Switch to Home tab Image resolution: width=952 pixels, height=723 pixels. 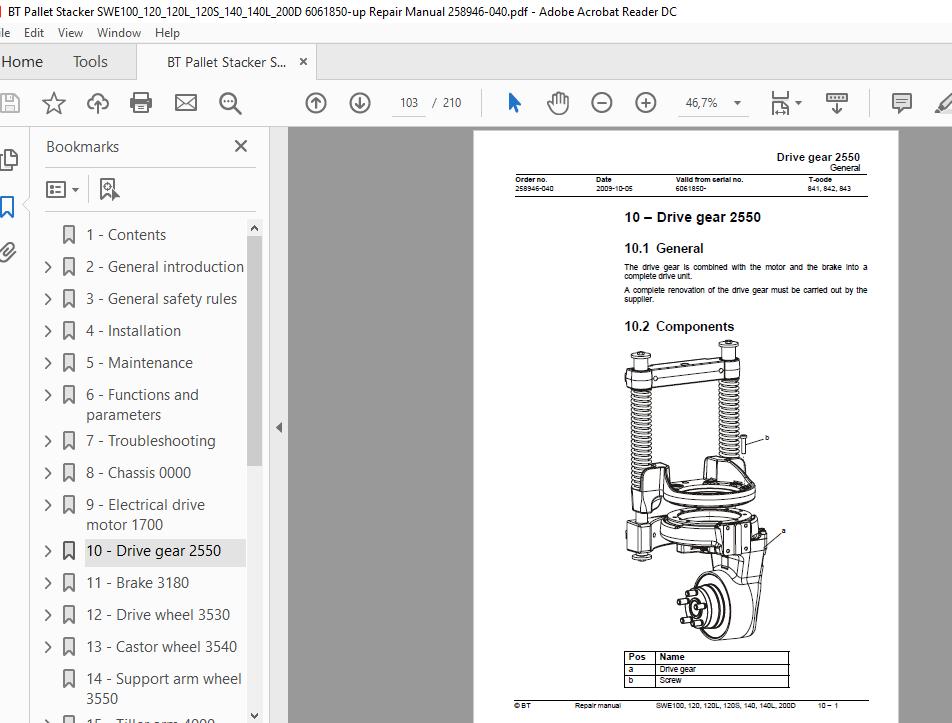22,62
